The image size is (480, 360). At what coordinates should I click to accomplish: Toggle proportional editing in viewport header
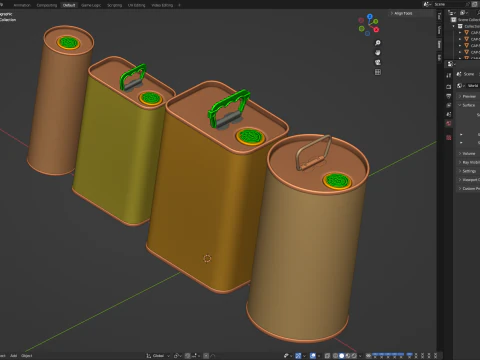pyautogui.click(x=206, y=356)
